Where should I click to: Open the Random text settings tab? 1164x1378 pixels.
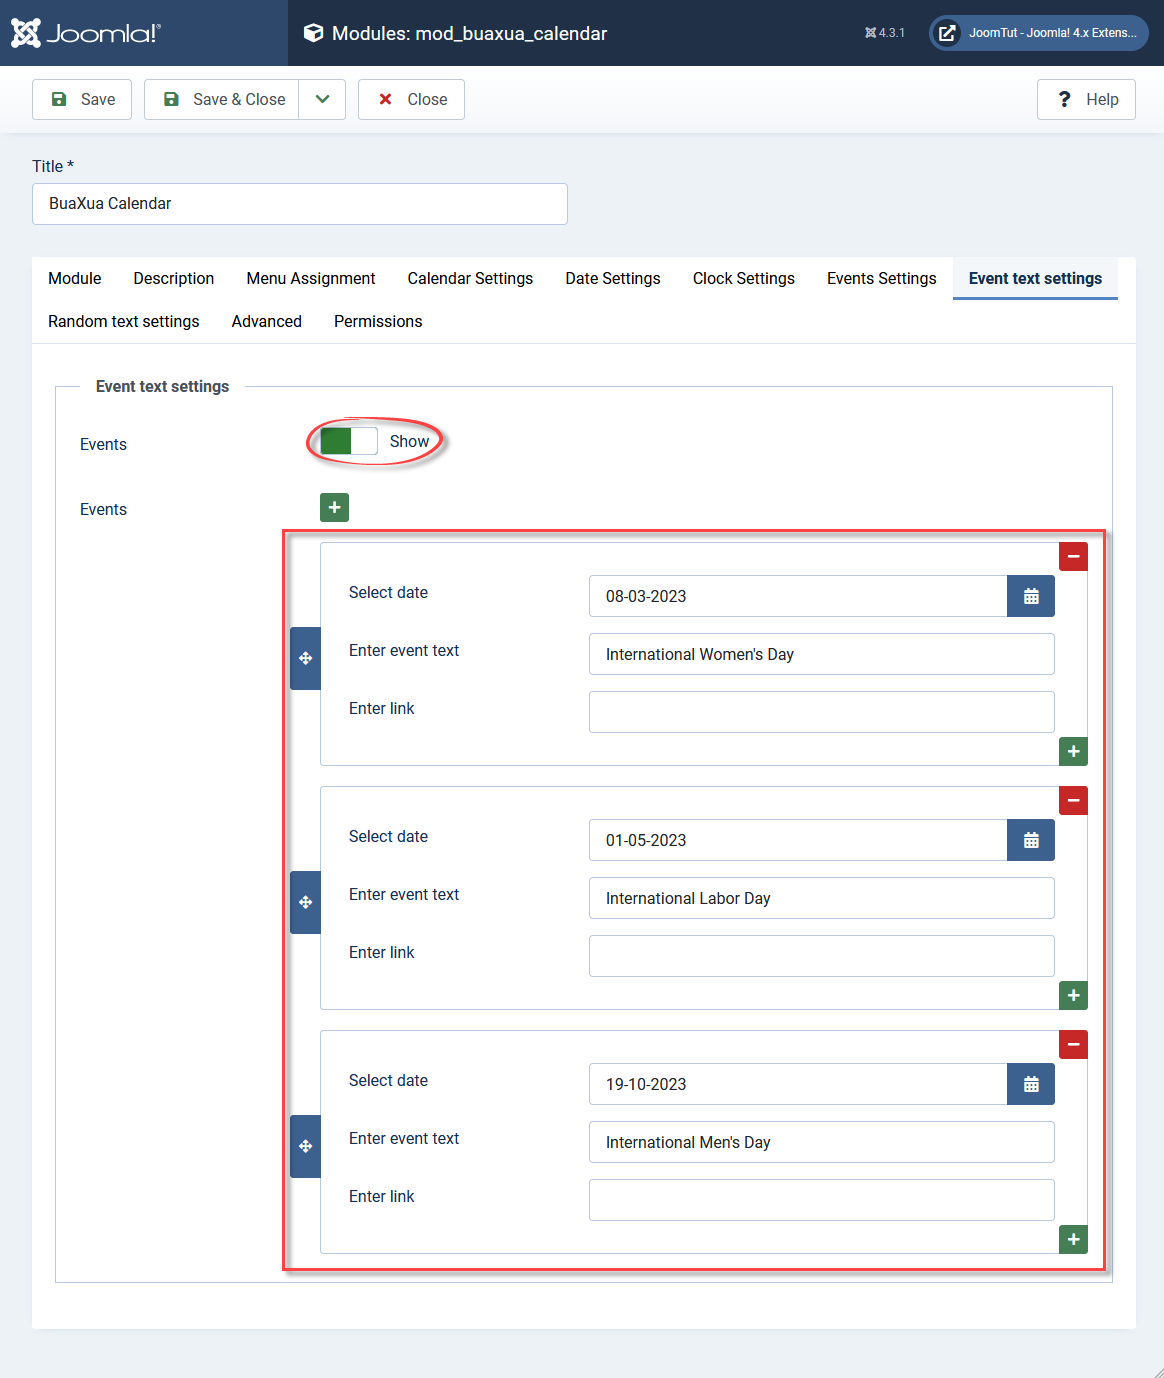124,321
